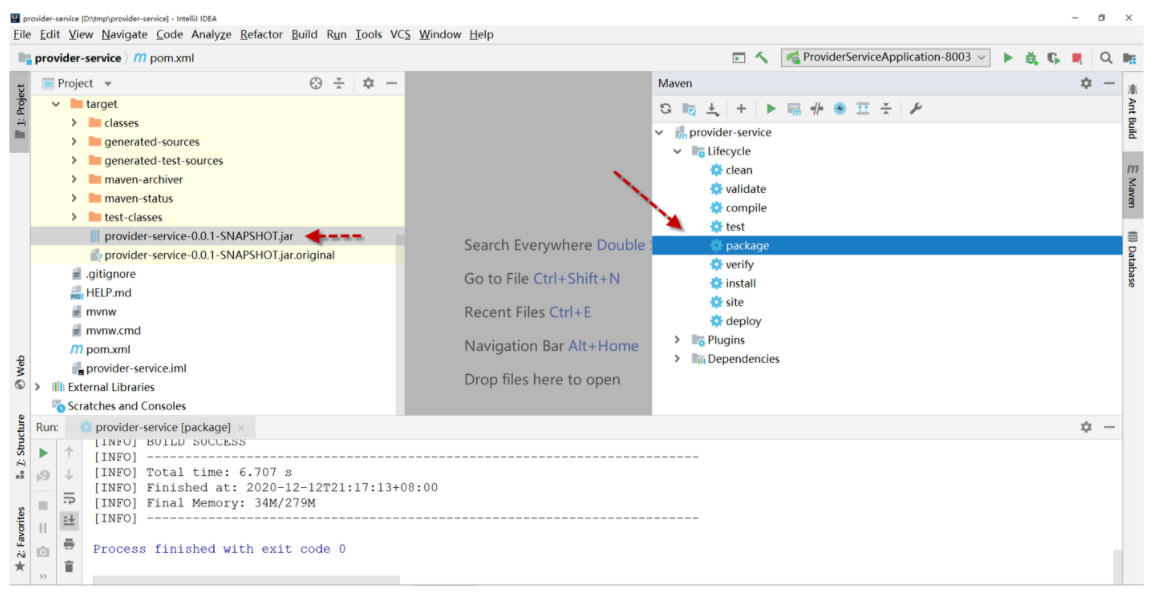Image resolution: width=1154 pixels, height=595 pixels.
Task: Select the install lifecycle goal
Action: pos(740,284)
